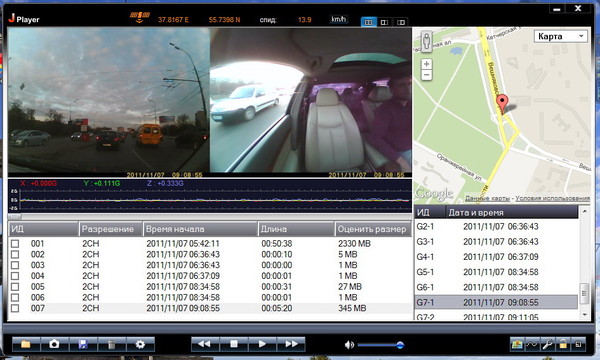Tick checkbox for recording 007
This screenshot has height=360, width=600.
point(15,308)
